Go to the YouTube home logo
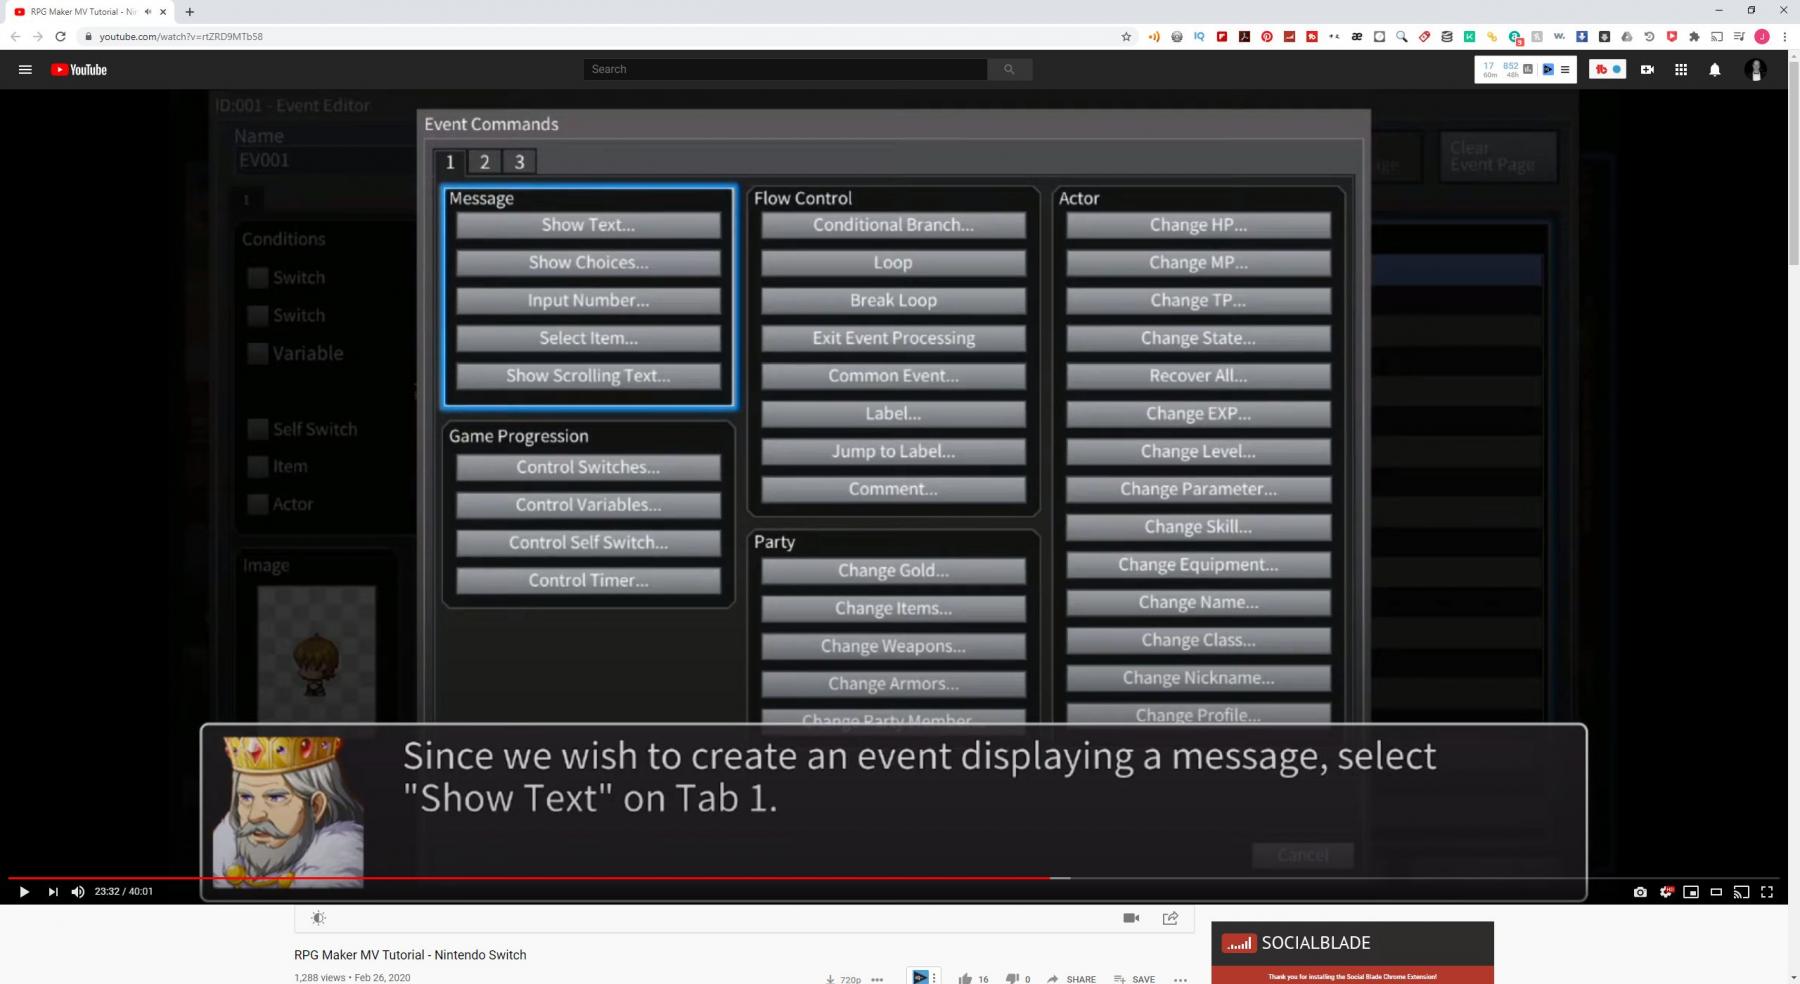 (x=79, y=69)
